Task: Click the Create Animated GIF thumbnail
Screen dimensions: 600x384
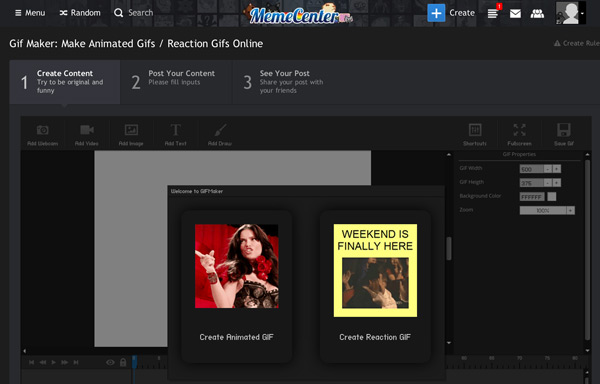Action: [237, 266]
